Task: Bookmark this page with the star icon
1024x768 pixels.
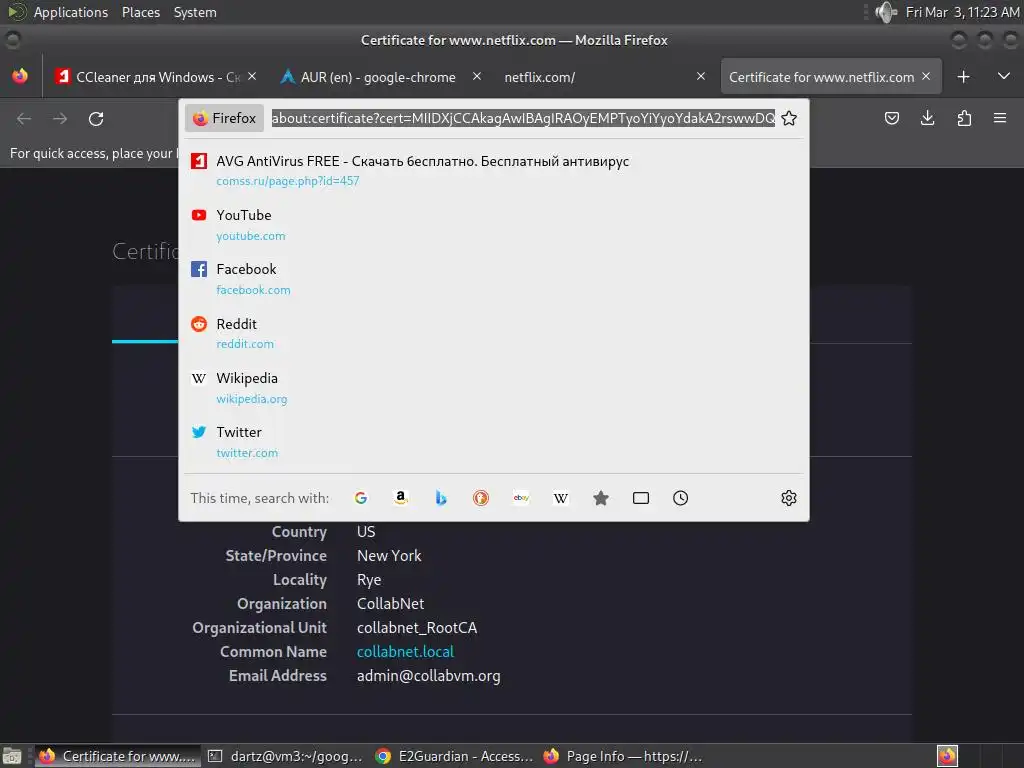Action: (789, 118)
